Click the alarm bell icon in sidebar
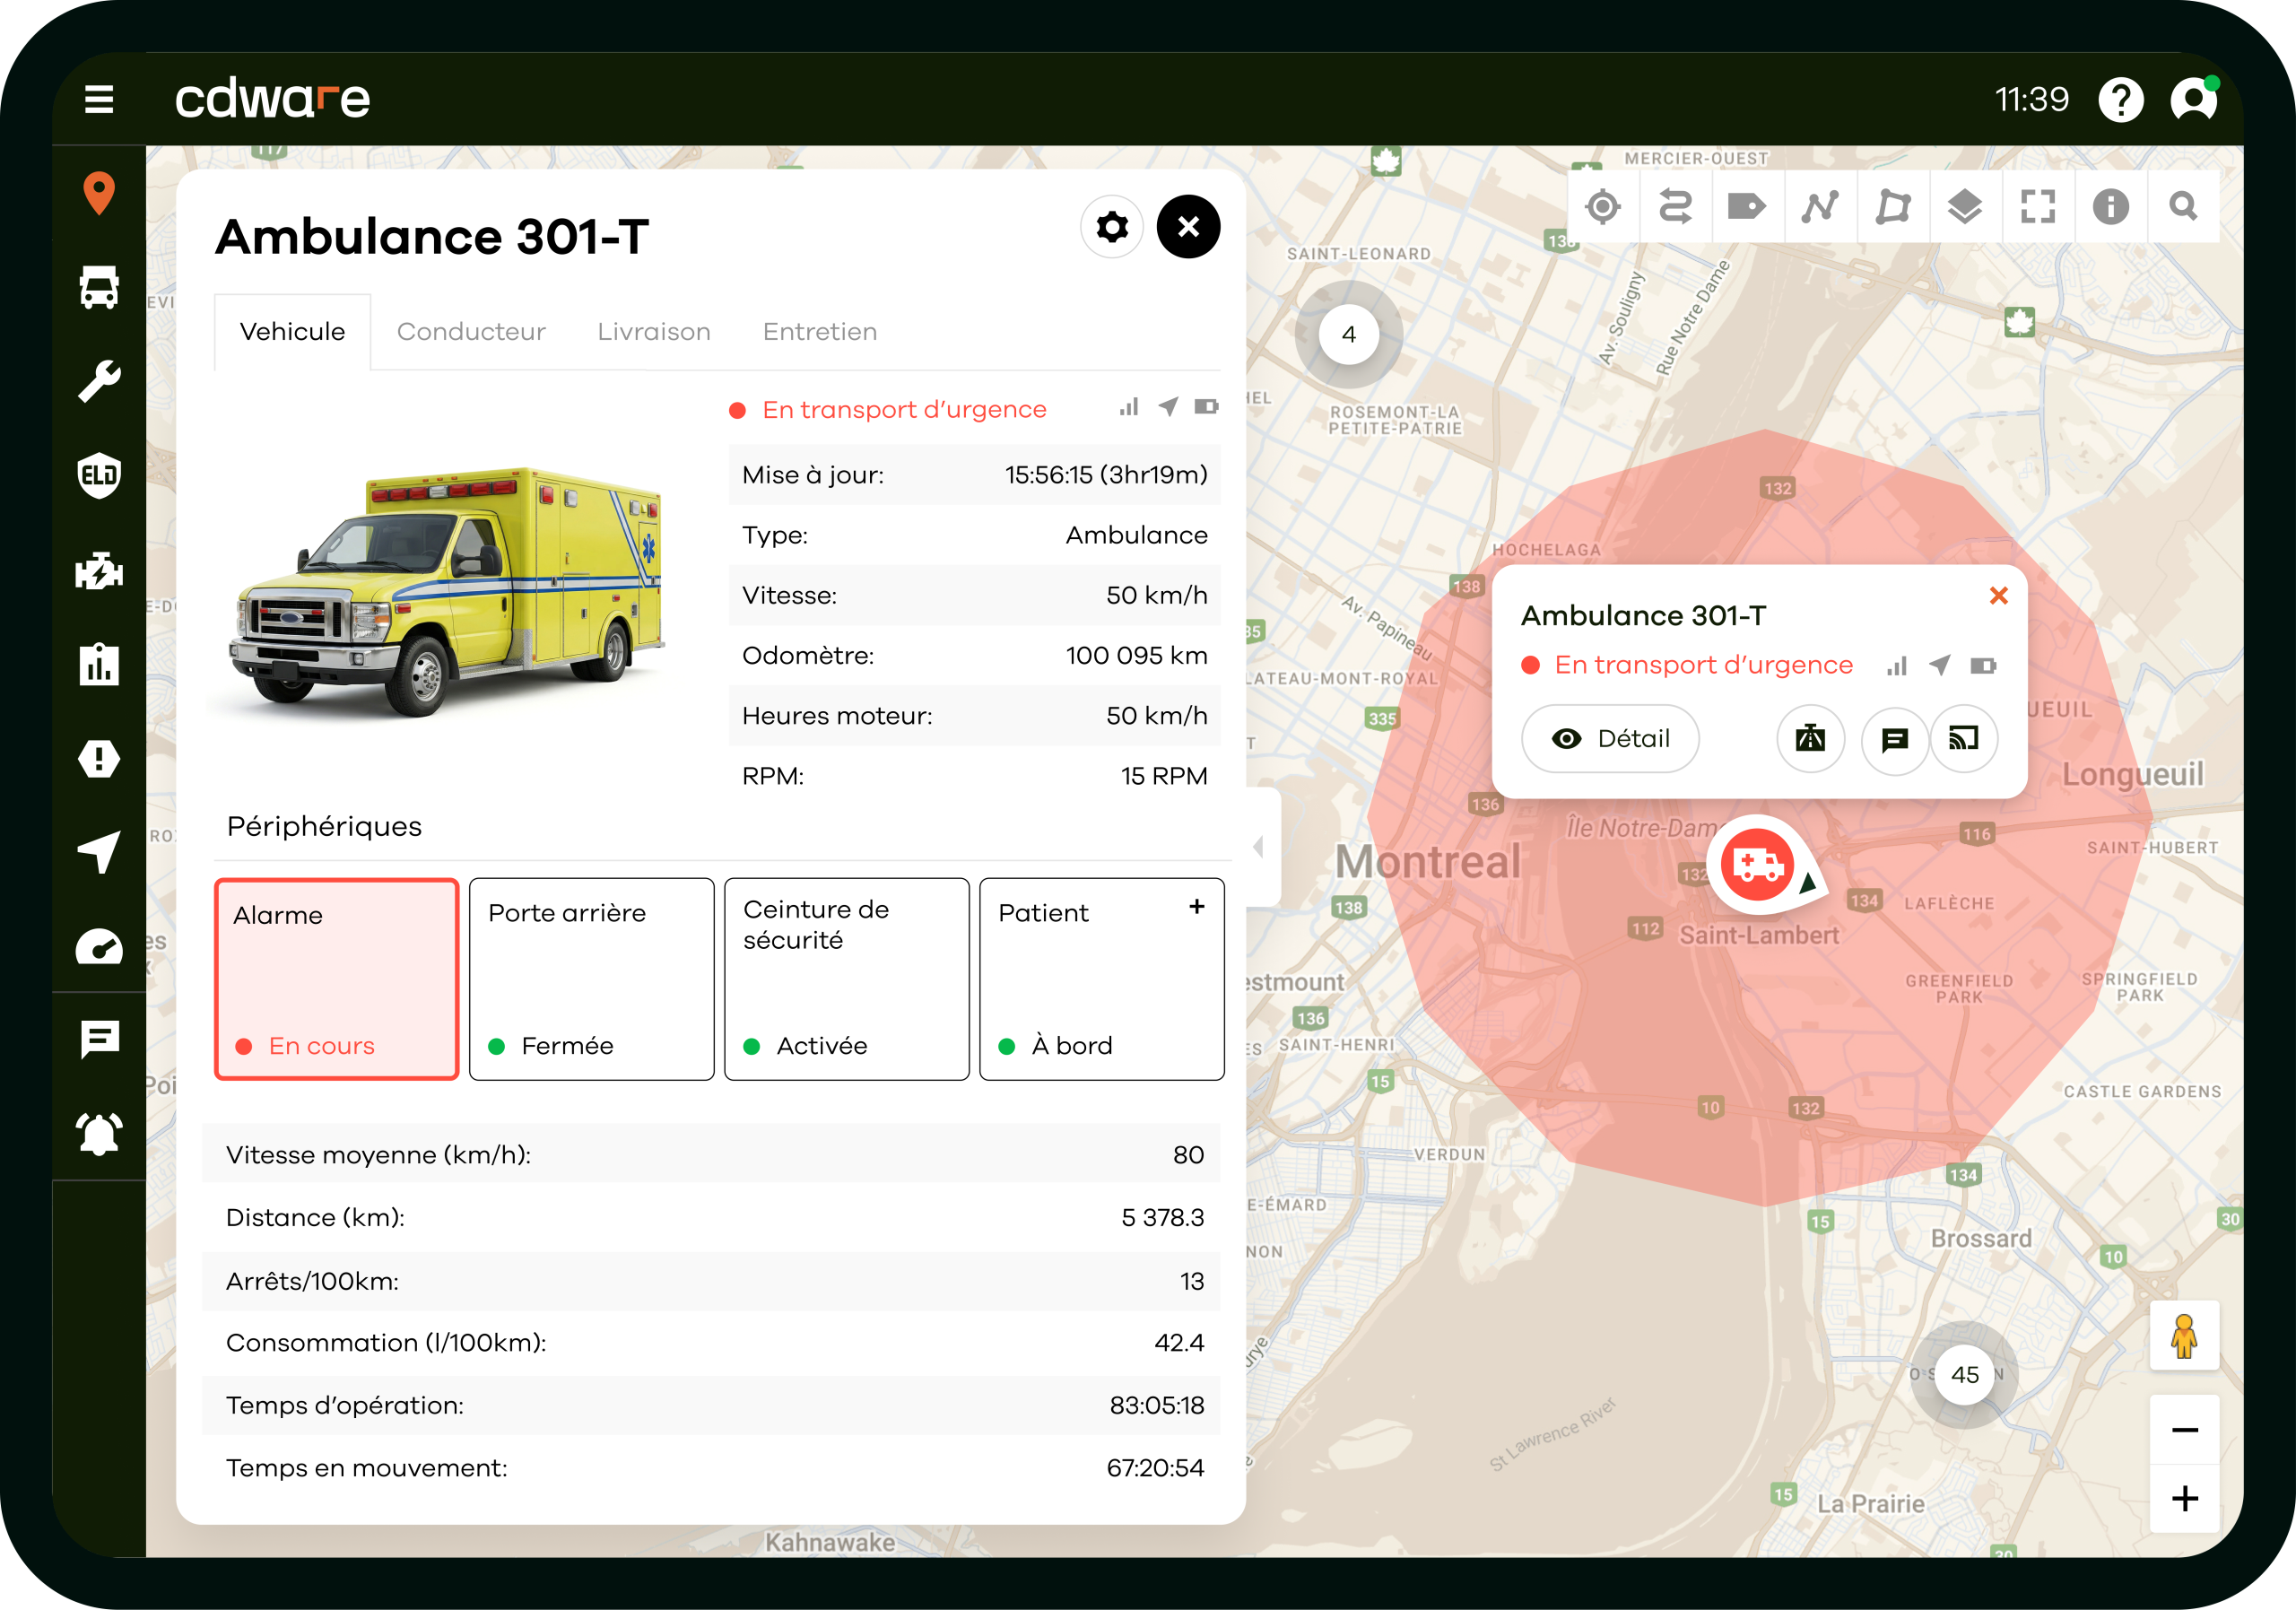 coord(99,1133)
